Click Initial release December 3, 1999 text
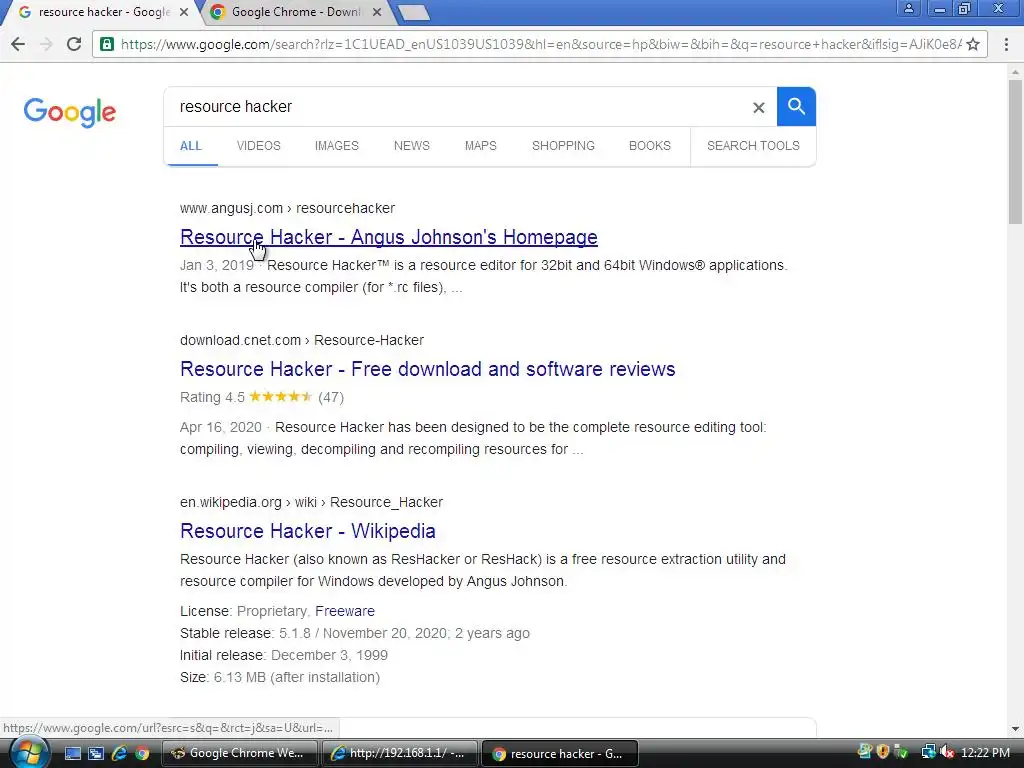The width and height of the screenshot is (1024, 768). click(x=284, y=655)
